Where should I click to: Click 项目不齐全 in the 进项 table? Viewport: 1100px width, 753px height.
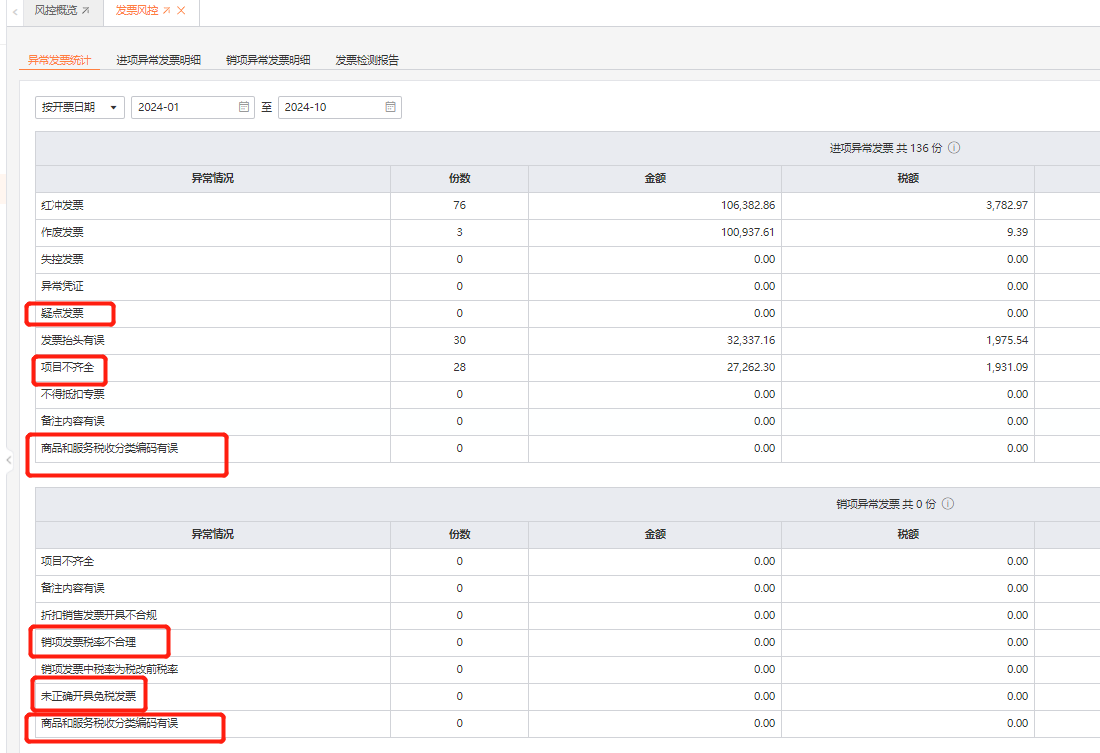coord(67,367)
